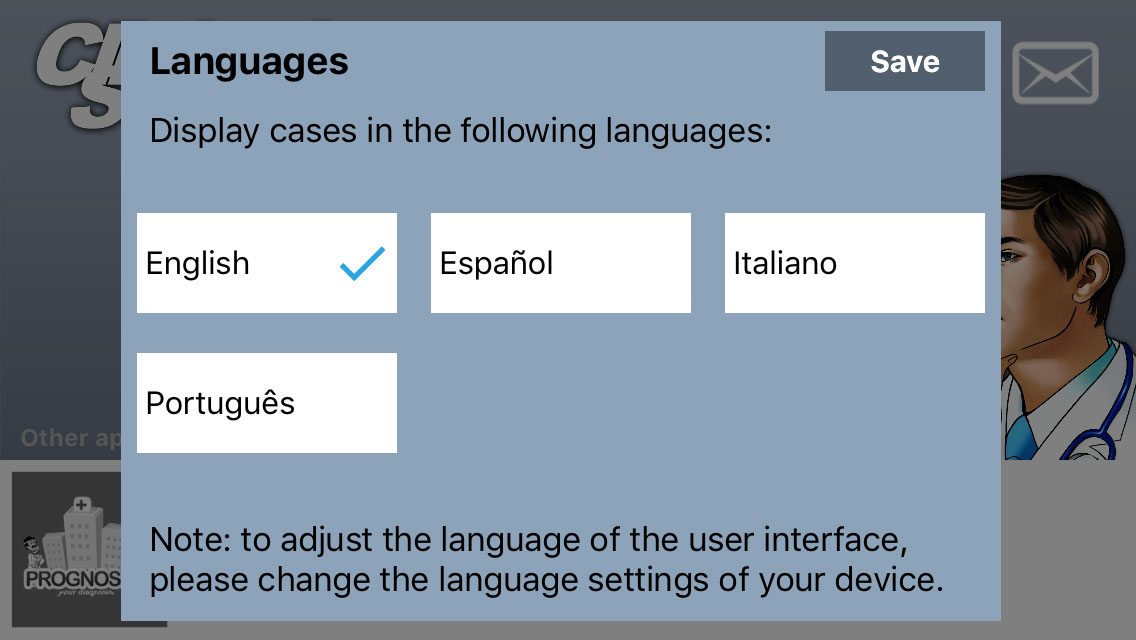This screenshot has width=1136, height=640.
Task: Click the doctor's stethoscope
Action: click(x=1112, y=410)
